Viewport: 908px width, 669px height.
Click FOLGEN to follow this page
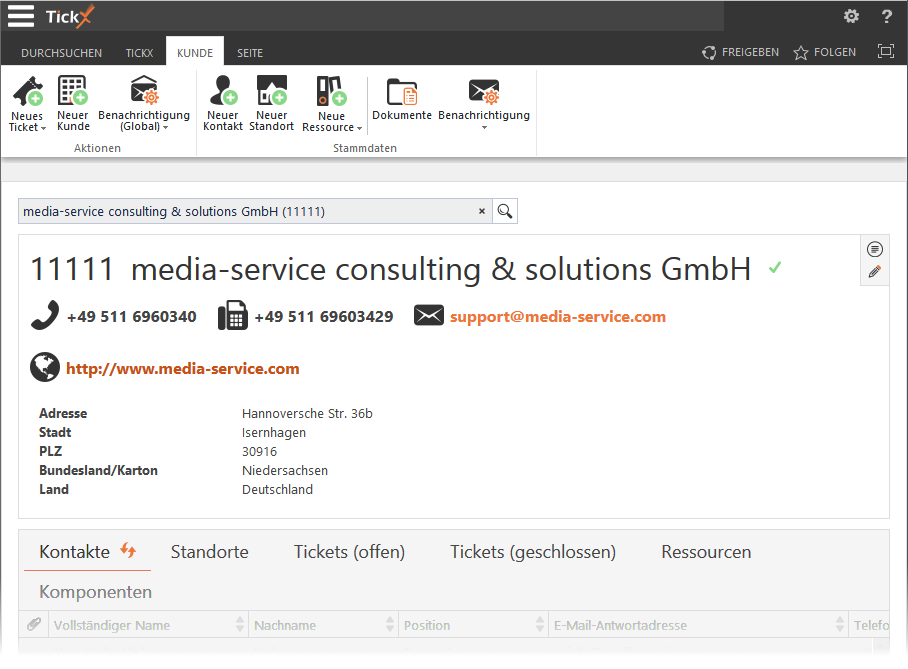point(825,52)
